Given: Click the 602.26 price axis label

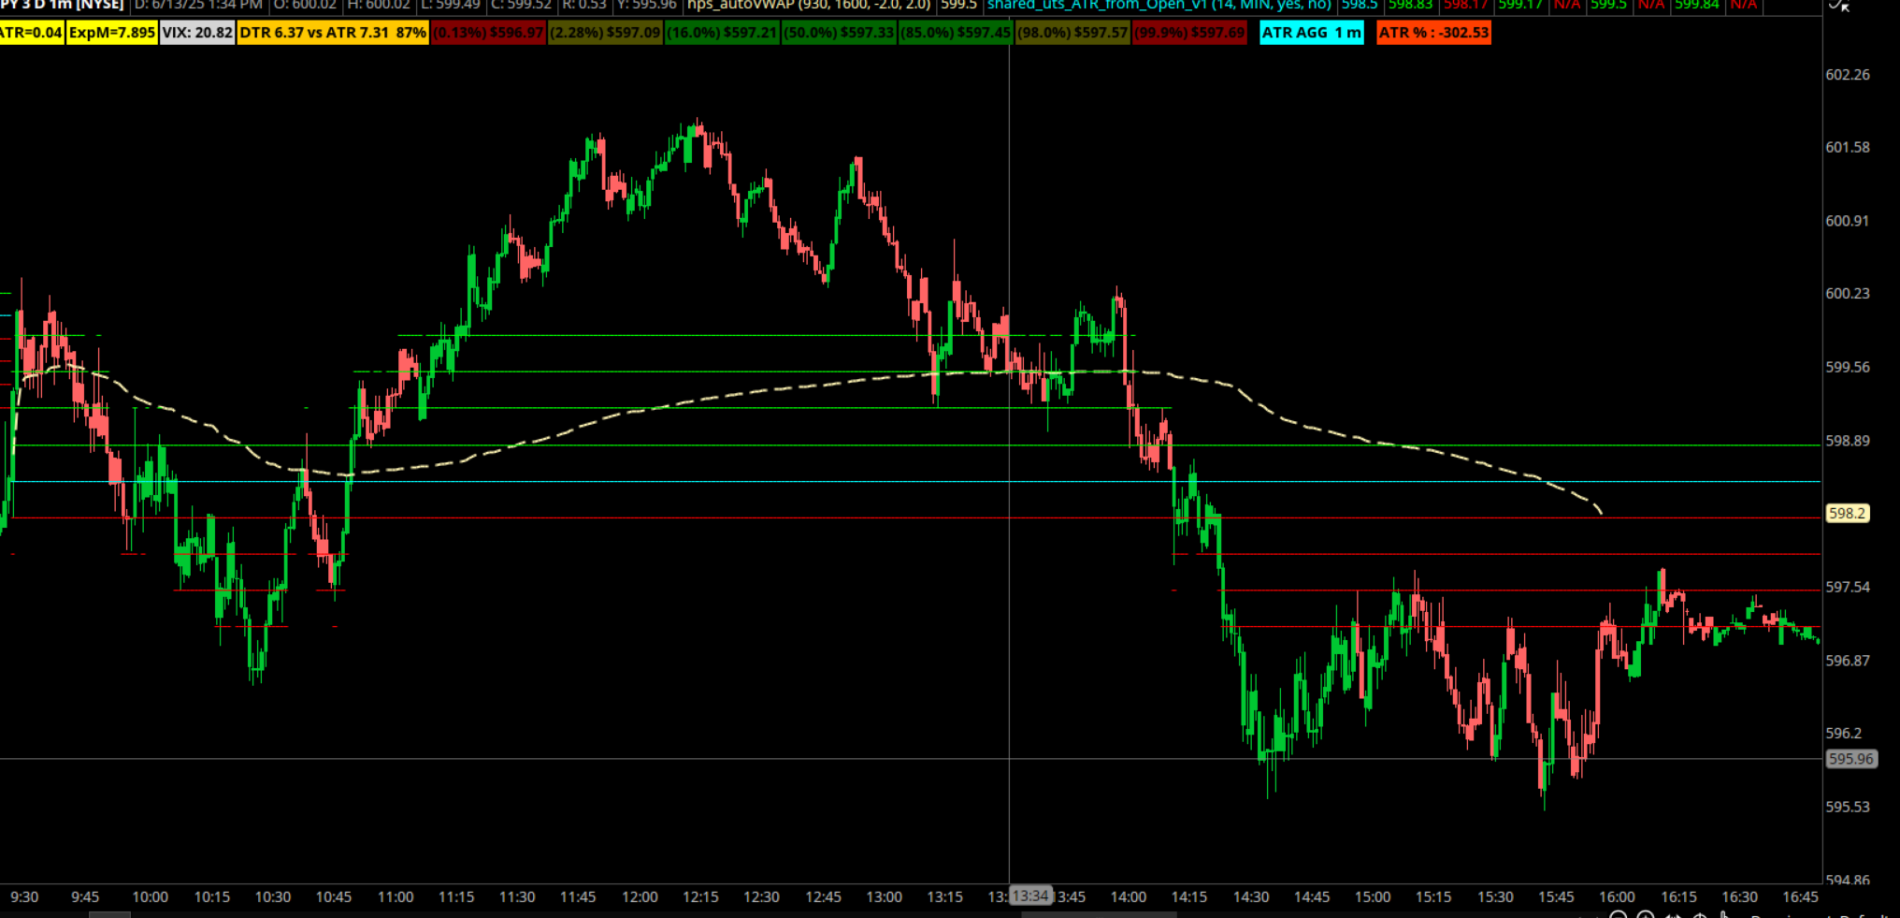Looking at the screenshot, I should 1847,75.
